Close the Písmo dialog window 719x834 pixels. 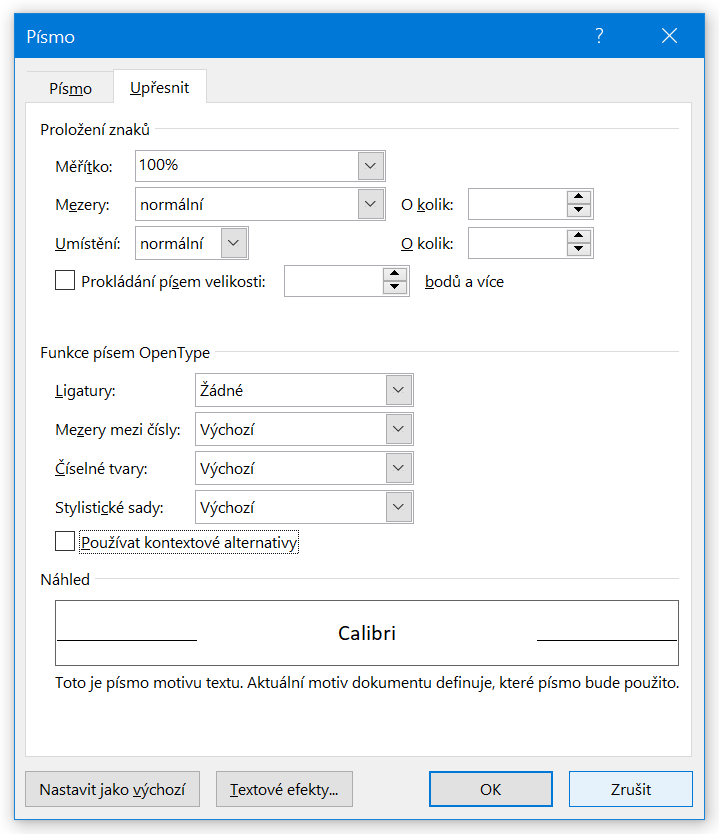pyautogui.click(x=670, y=36)
